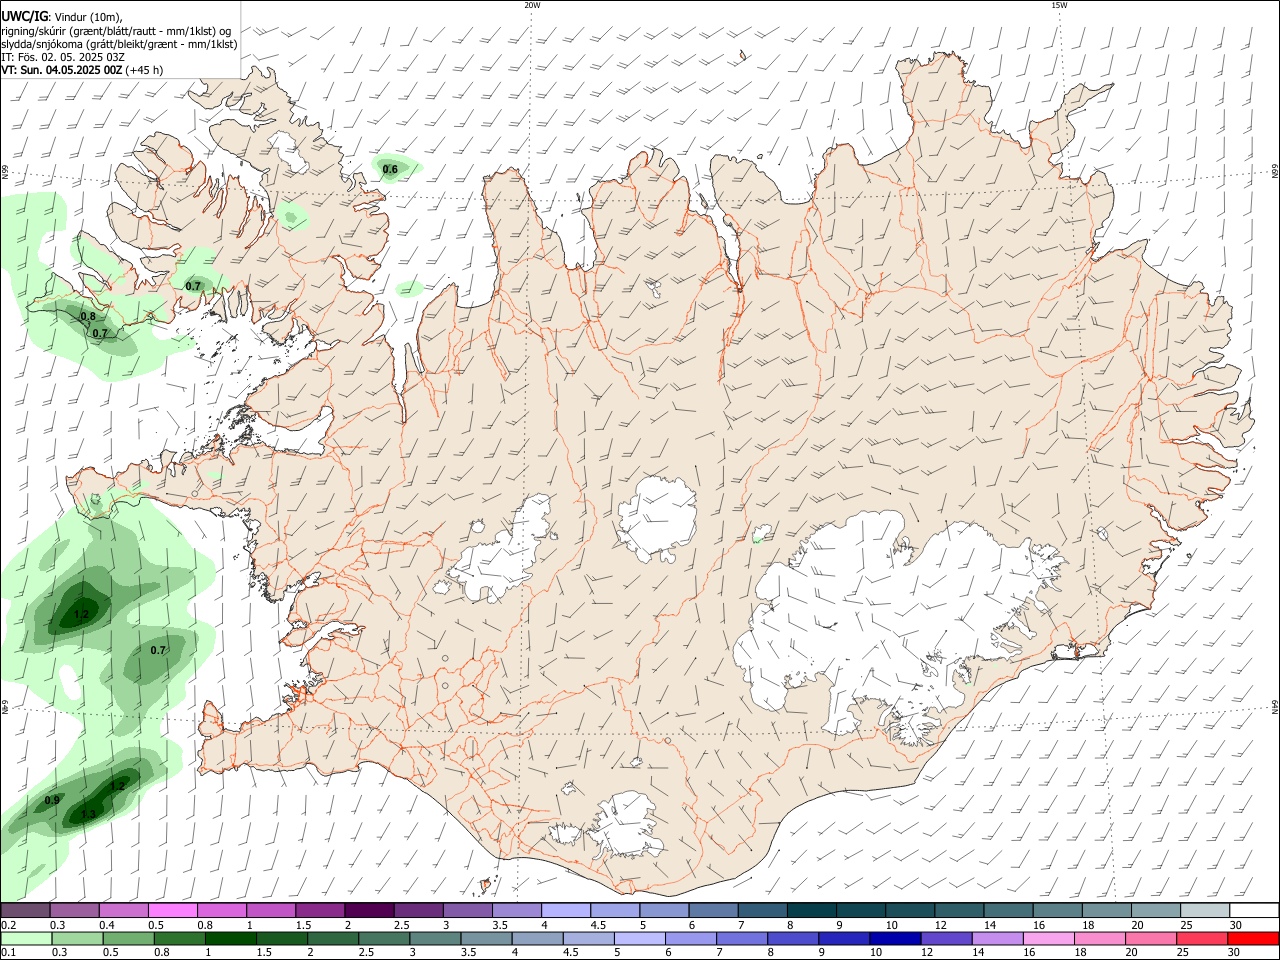1280x960 pixels.
Task: Select the light lavender 4 swatch in upper legend
Action: point(564,910)
